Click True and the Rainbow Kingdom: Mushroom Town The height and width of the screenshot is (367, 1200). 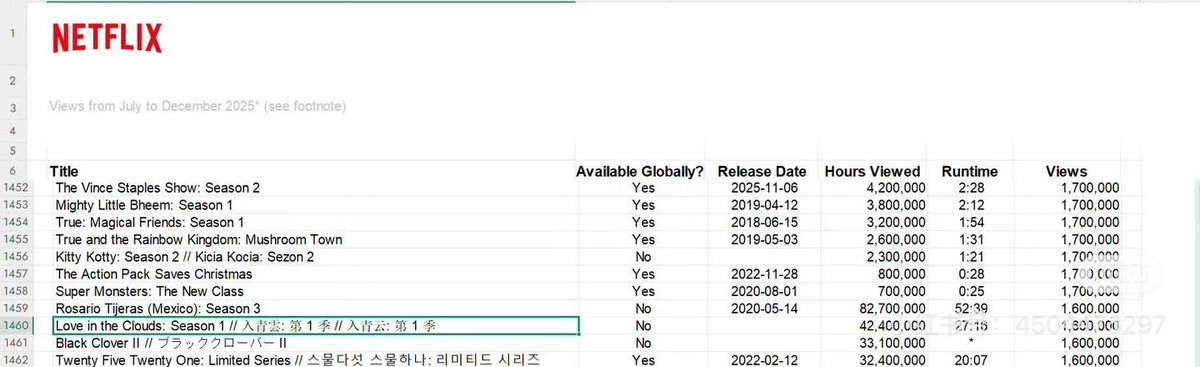tap(198, 240)
